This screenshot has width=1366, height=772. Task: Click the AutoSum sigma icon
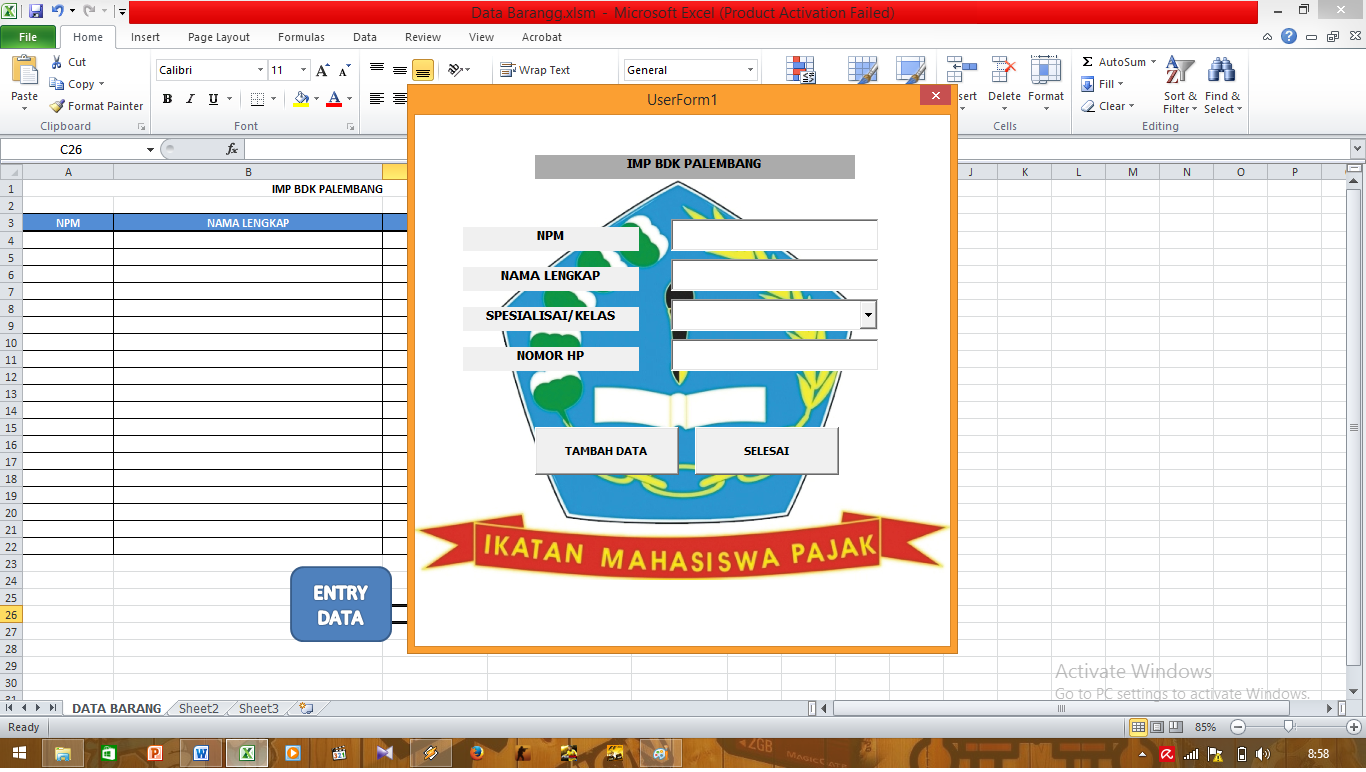[1088, 62]
